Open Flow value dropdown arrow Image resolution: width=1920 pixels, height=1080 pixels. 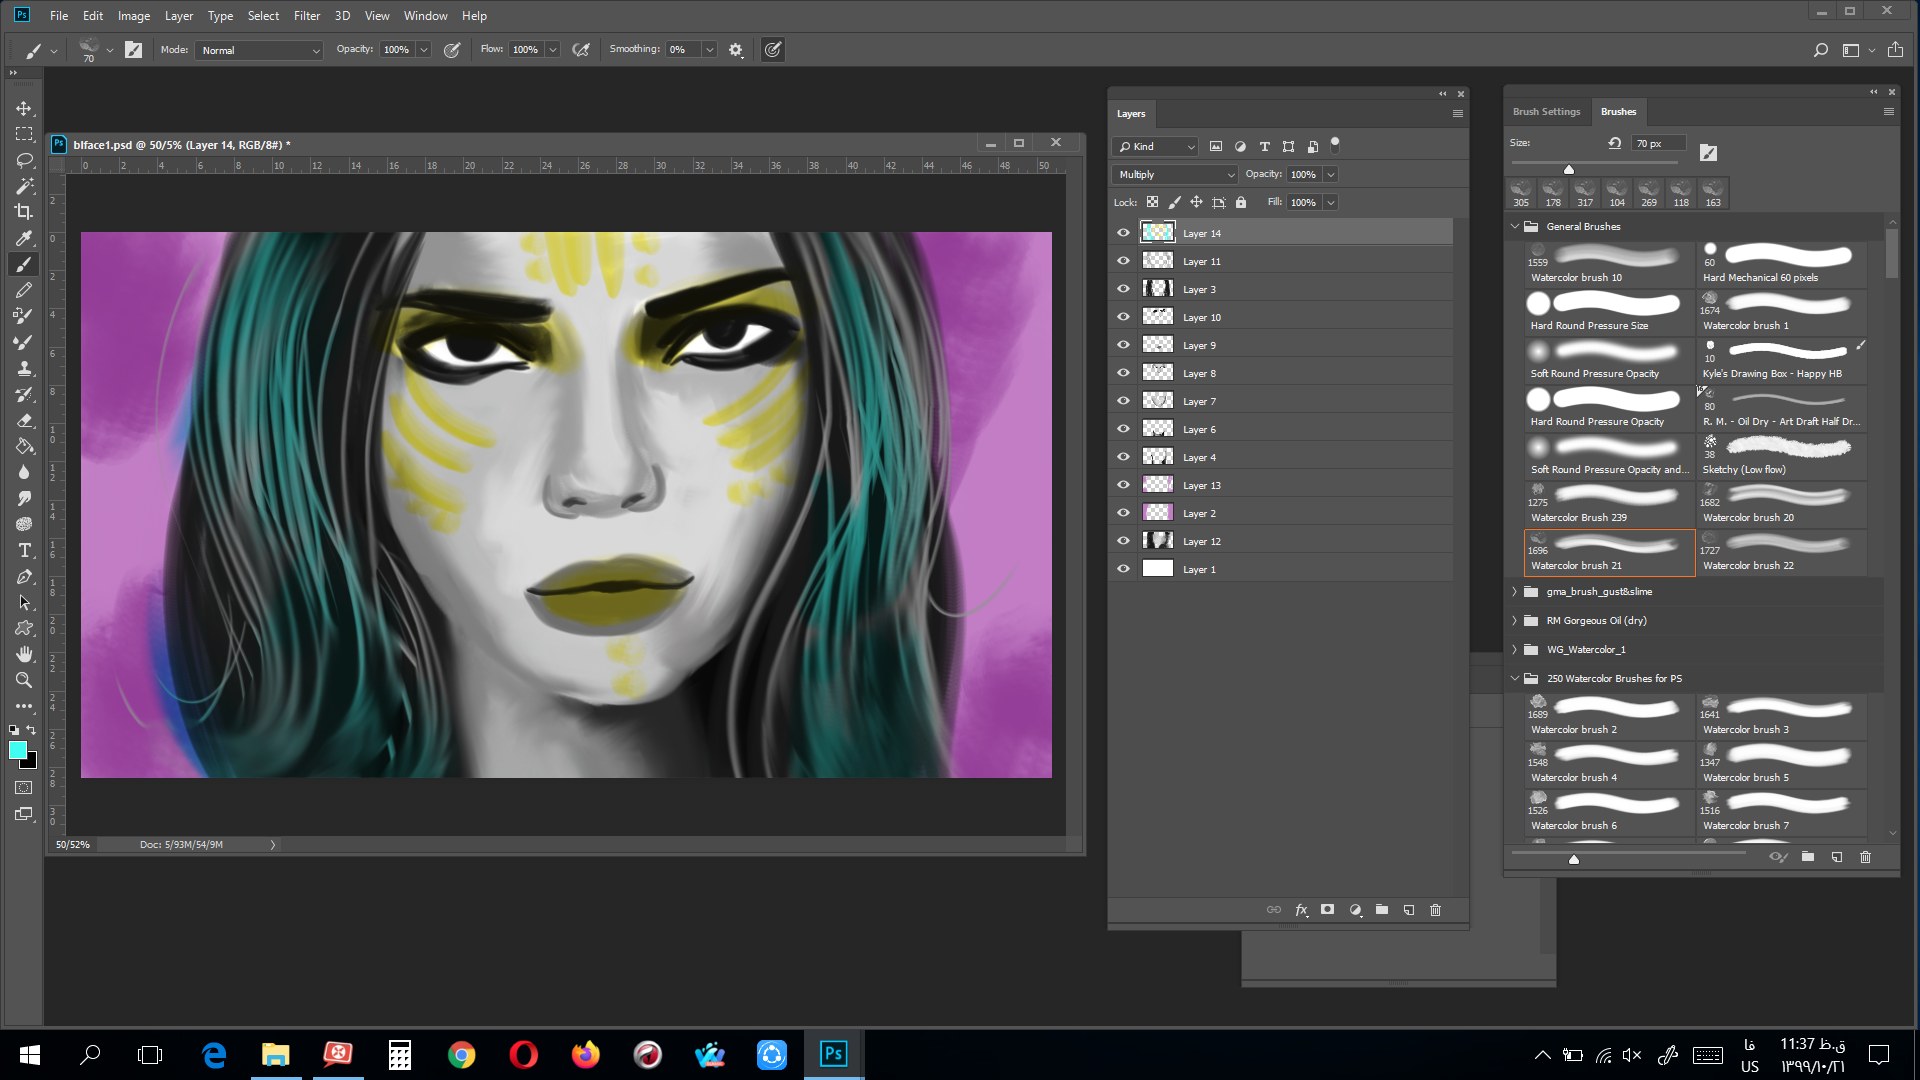click(x=553, y=50)
